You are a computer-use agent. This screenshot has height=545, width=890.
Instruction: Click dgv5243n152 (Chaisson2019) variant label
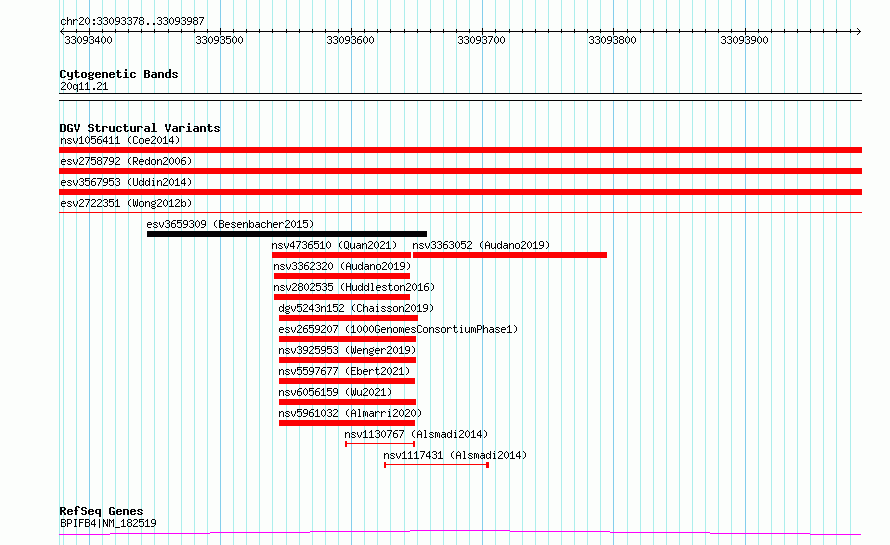(x=356, y=308)
